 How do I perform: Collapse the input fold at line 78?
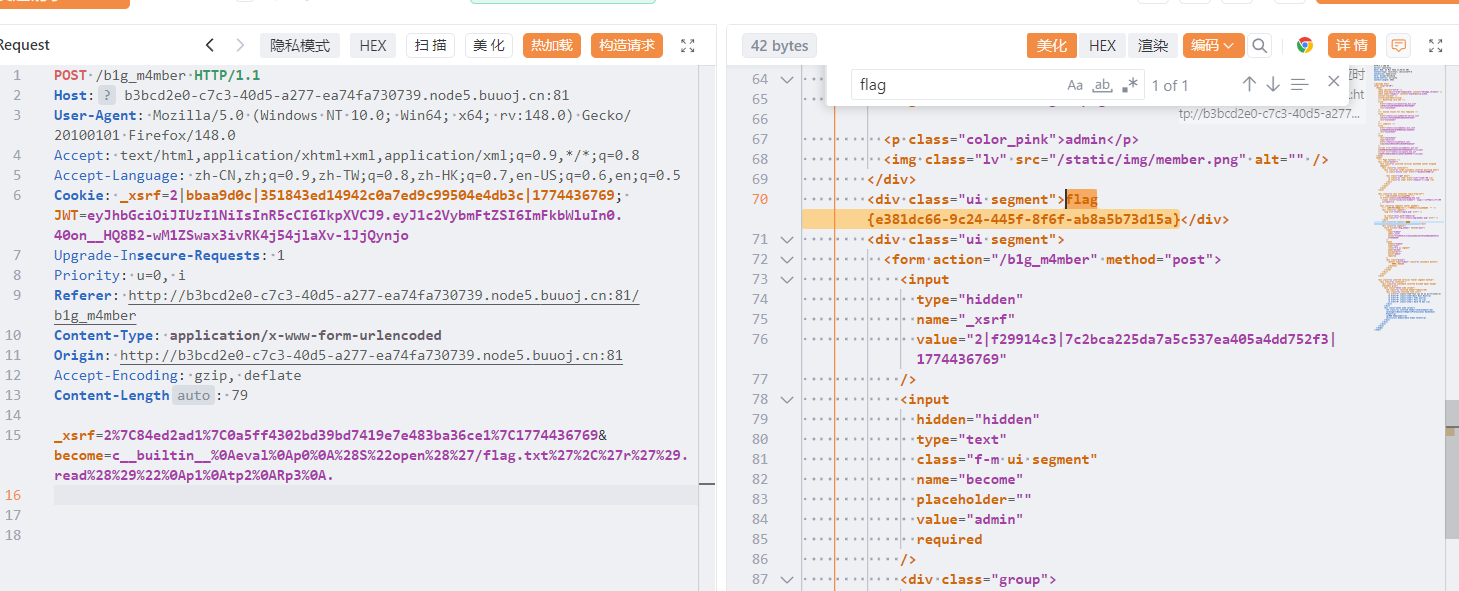click(787, 399)
